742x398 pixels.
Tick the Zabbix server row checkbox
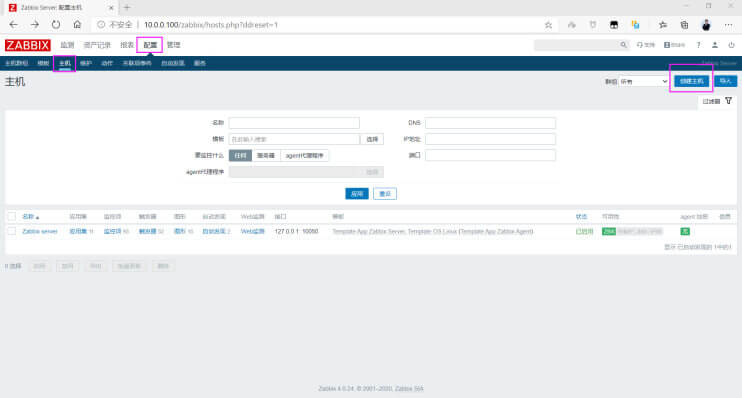pyautogui.click(x=12, y=231)
